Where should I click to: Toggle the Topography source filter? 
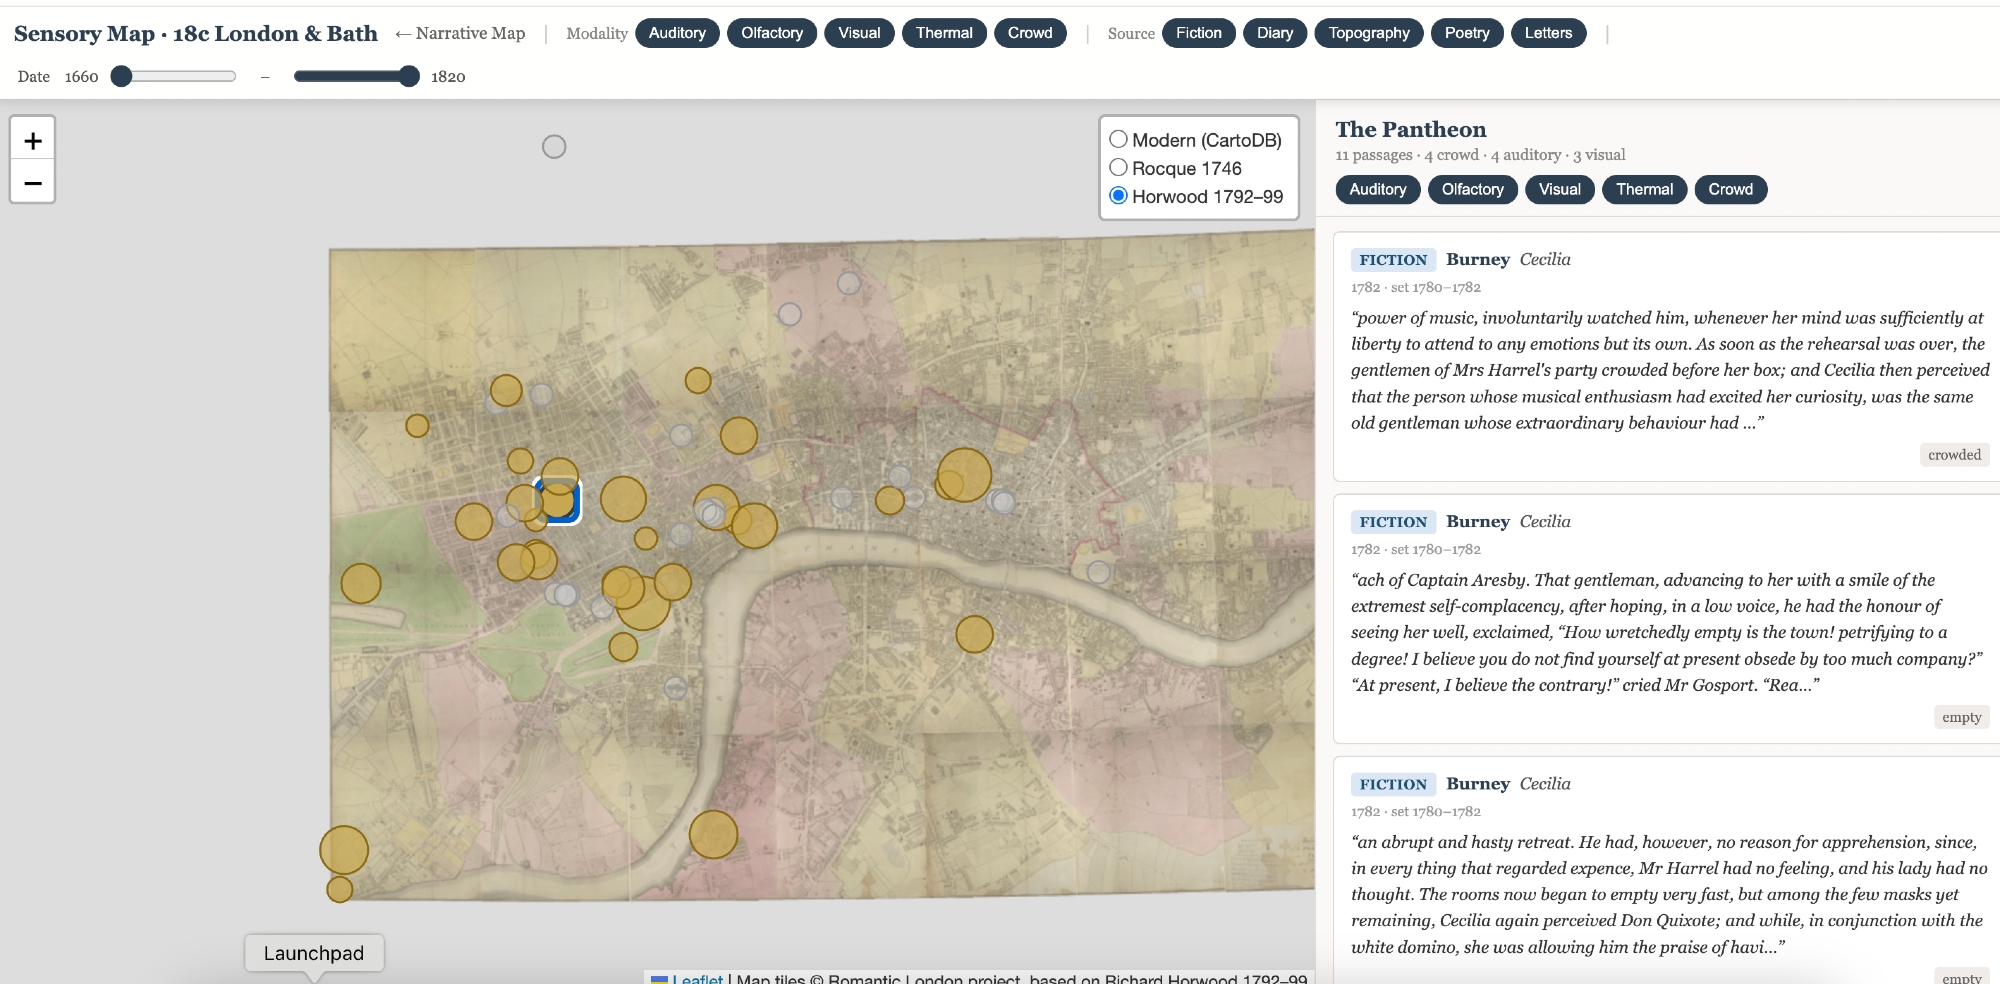1368,33
